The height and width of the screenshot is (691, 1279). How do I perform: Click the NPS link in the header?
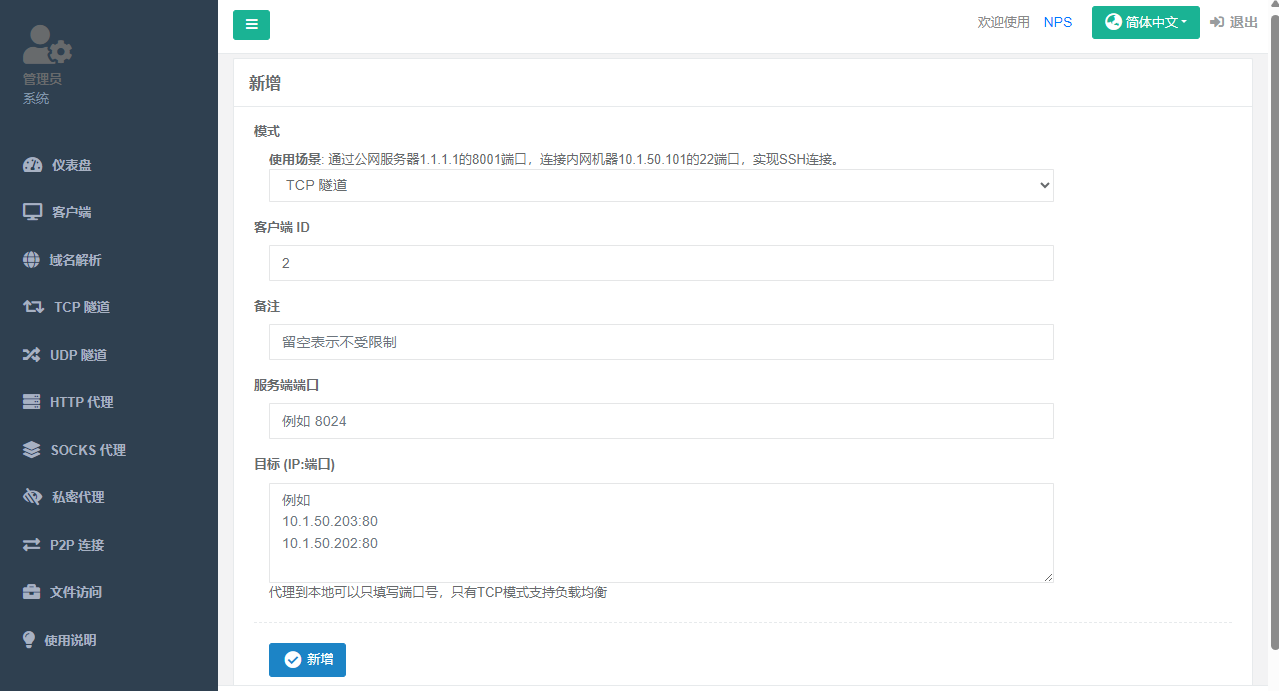coord(1057,22)
